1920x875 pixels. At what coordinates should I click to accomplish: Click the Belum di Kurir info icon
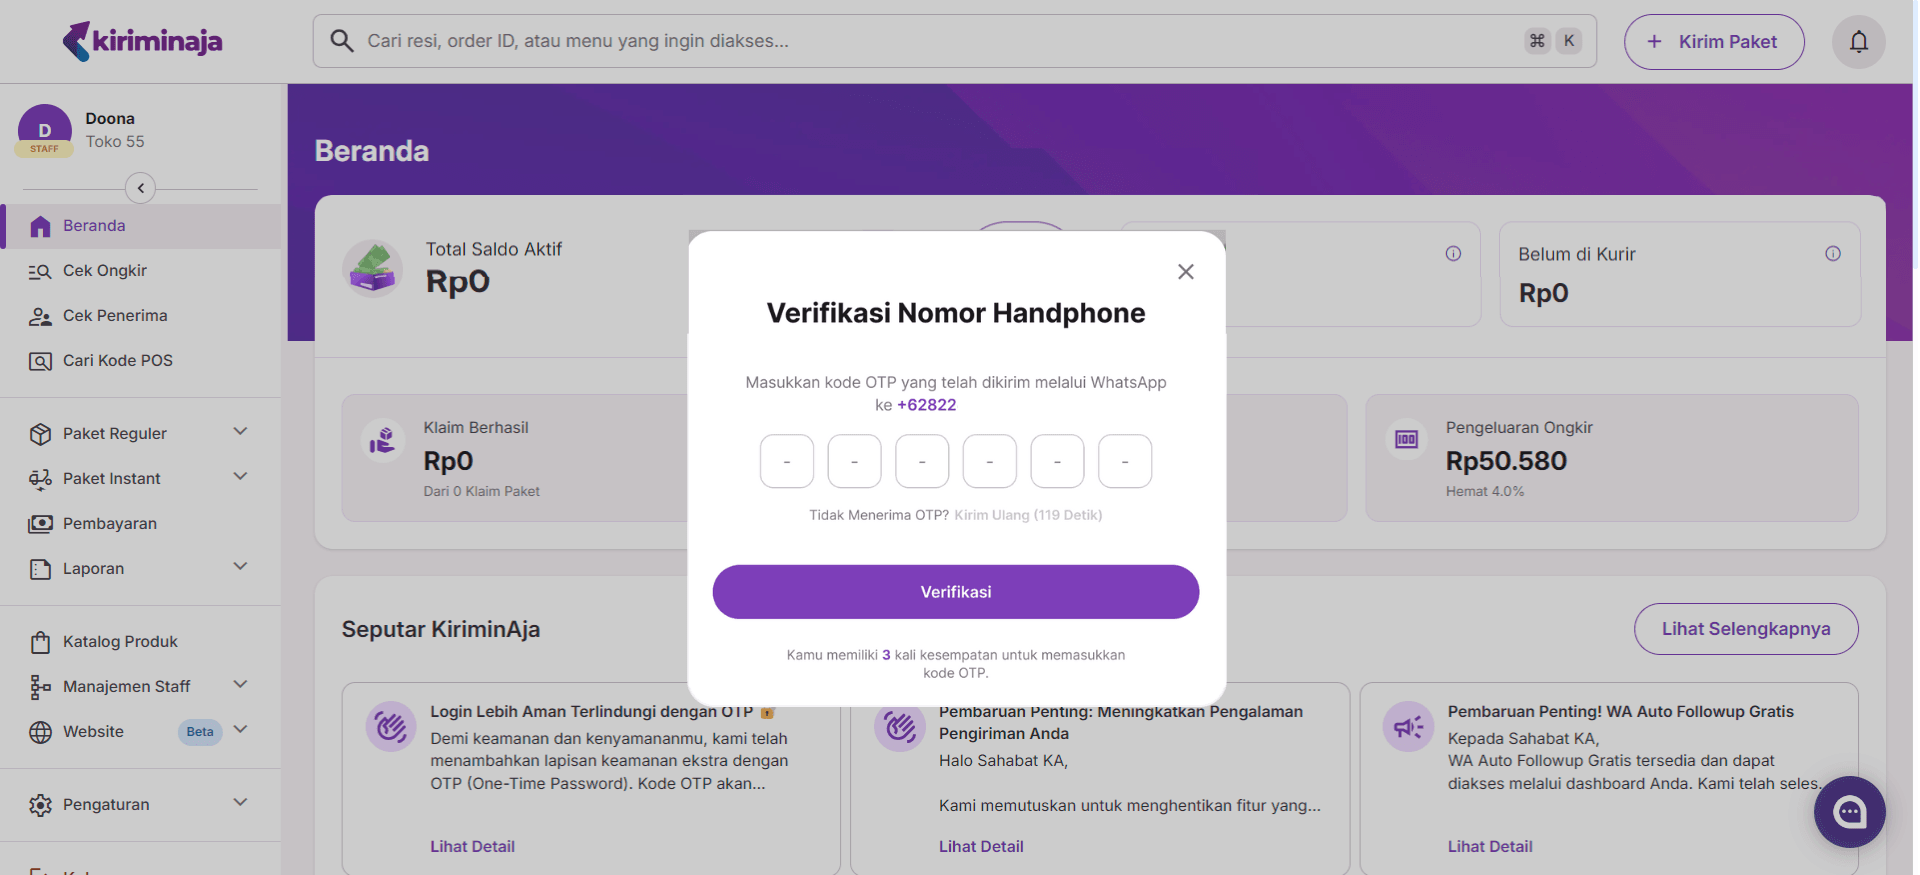pyautogui.click(x=1832, y=254)
